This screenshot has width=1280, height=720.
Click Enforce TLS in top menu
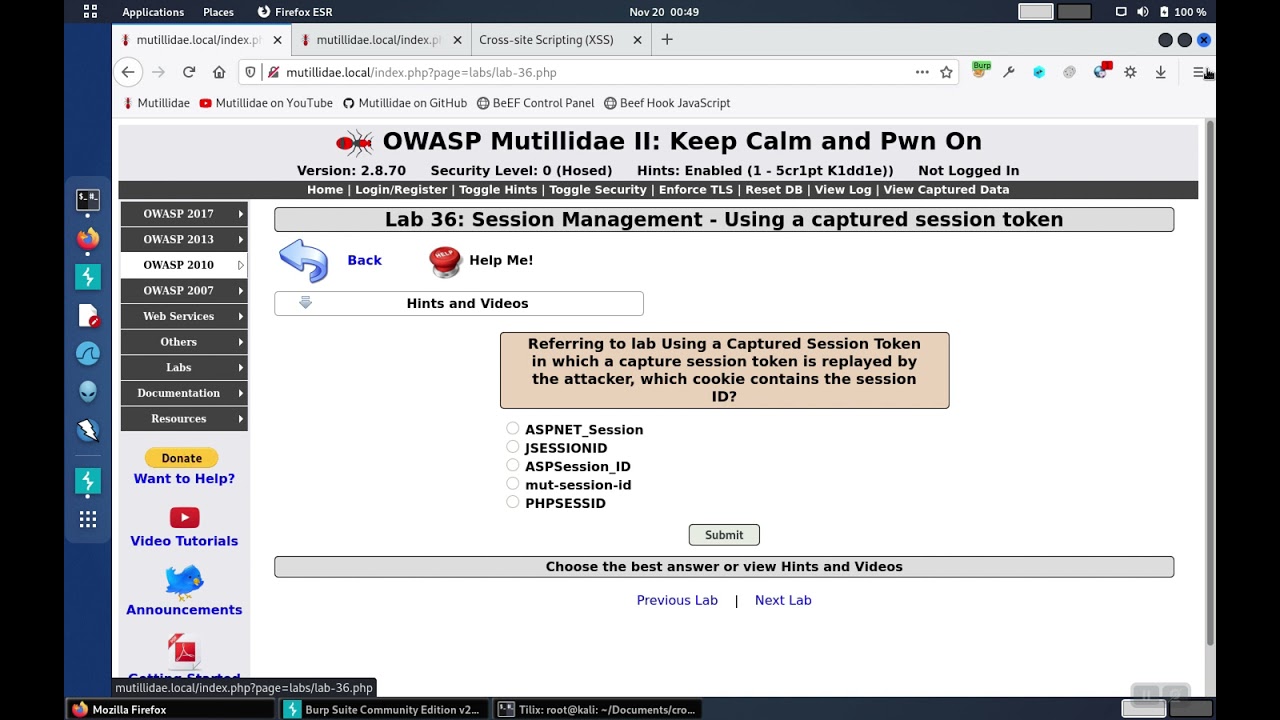coord(696,190)
